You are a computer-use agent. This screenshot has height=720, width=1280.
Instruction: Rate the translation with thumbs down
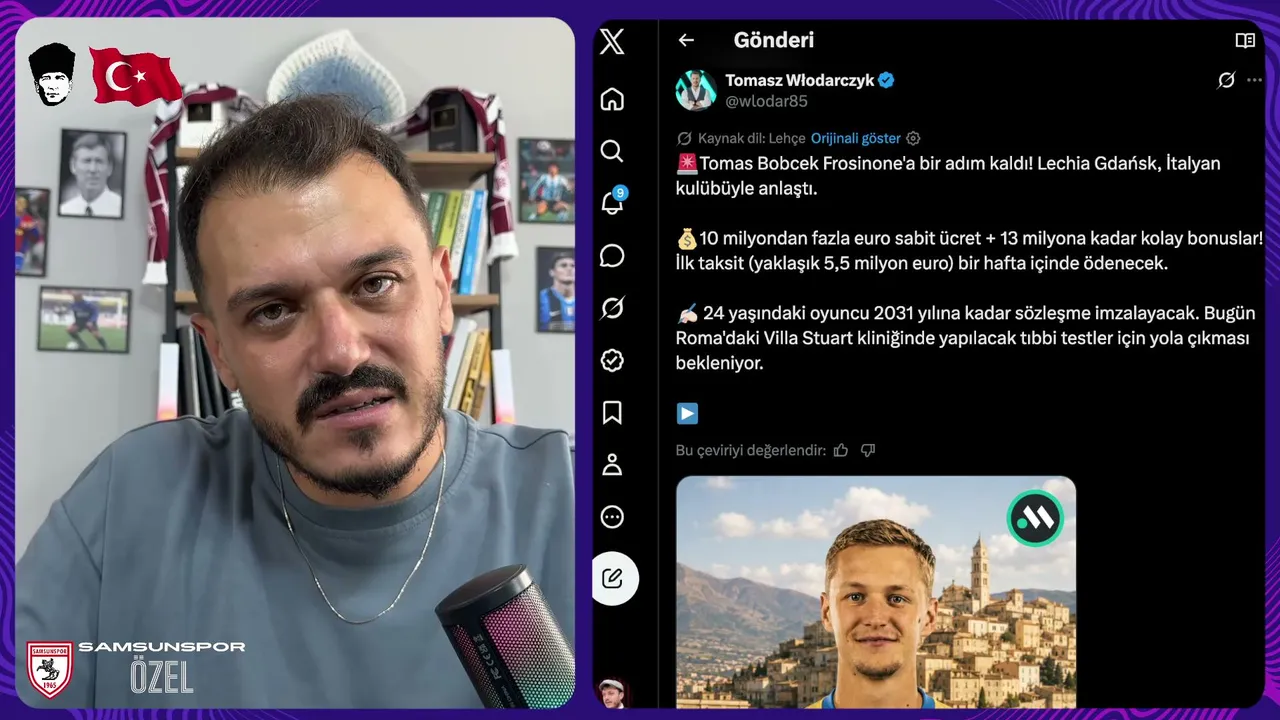[x=868, y=450]
